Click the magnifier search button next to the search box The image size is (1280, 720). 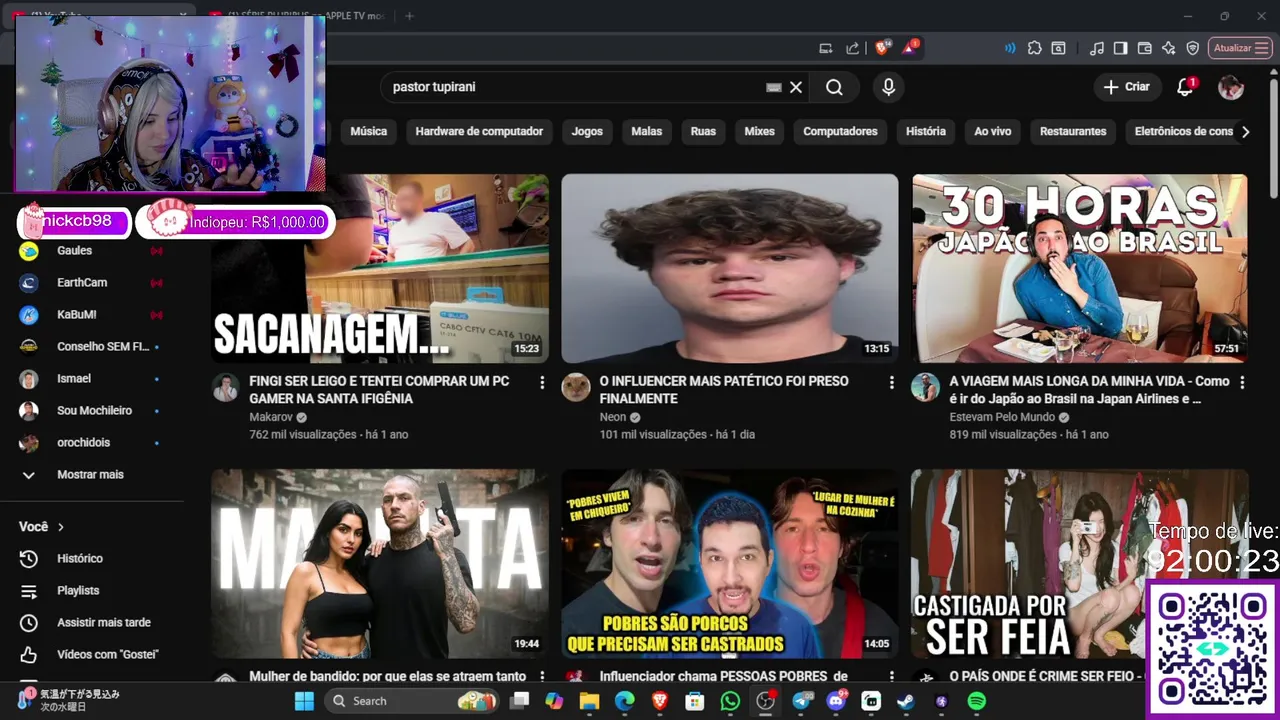click(x=834, y=87)
